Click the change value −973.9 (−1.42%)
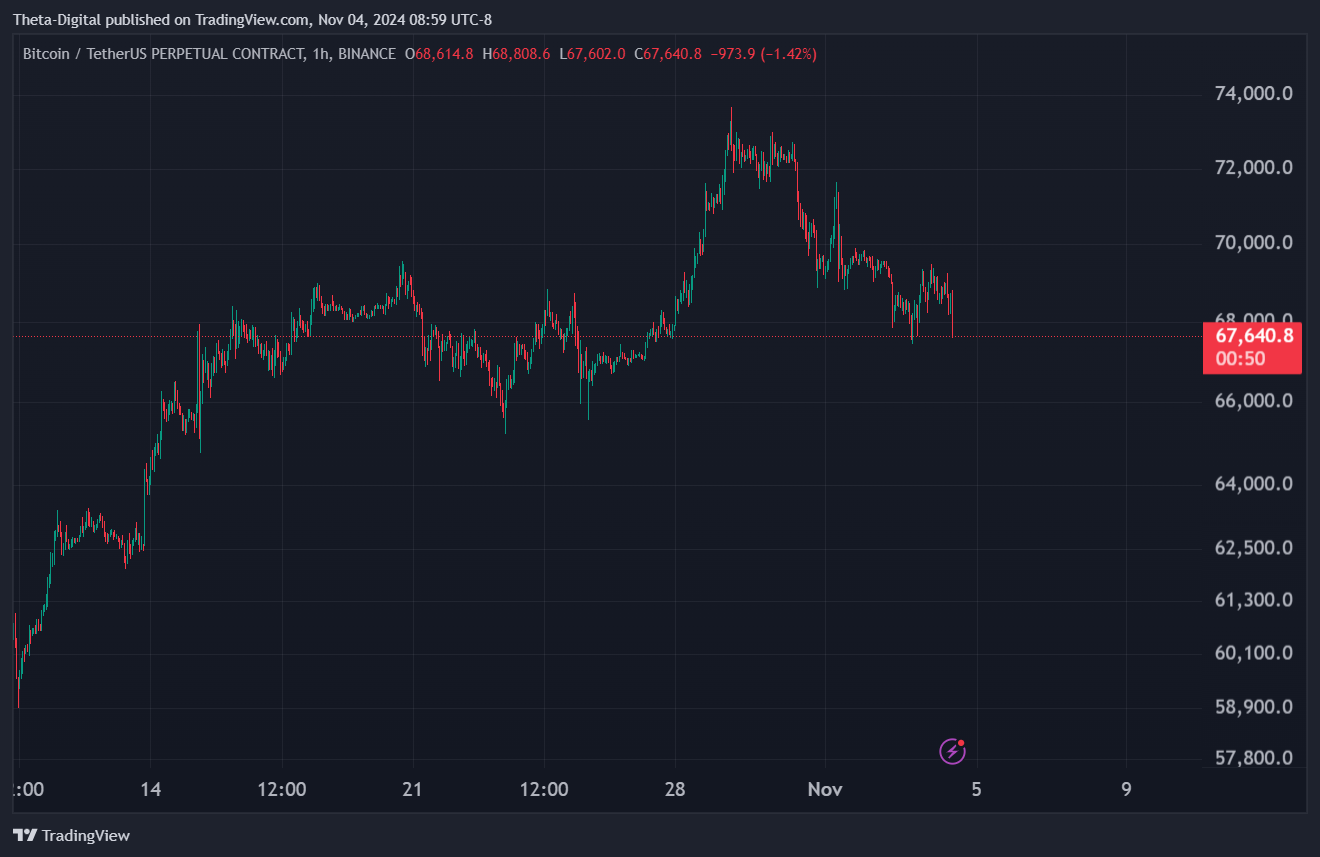Viewport: 1320px width, 857px height. [x=763, y=54]
